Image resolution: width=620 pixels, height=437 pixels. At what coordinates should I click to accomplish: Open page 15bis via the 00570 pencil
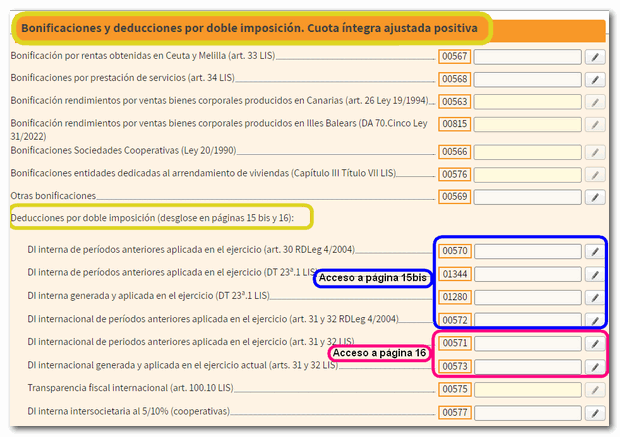pos(594,250)
